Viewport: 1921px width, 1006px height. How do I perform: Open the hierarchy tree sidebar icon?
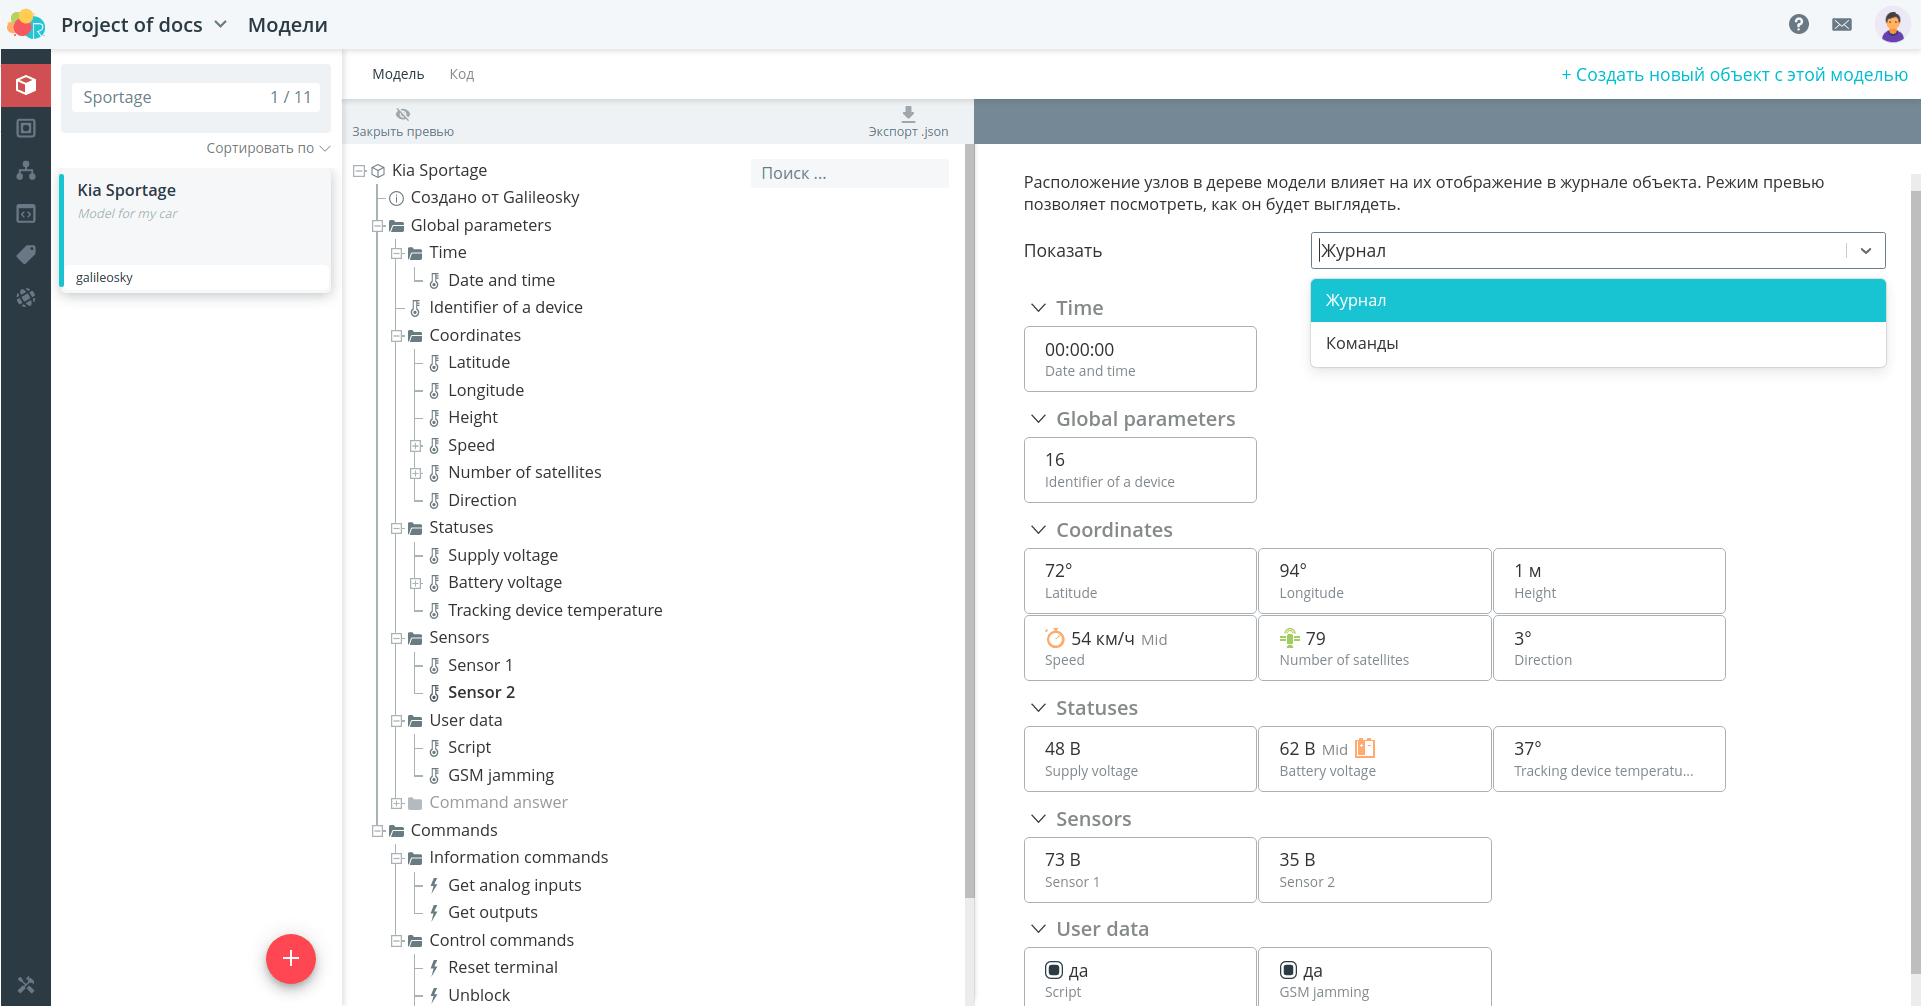coord(26,170)
